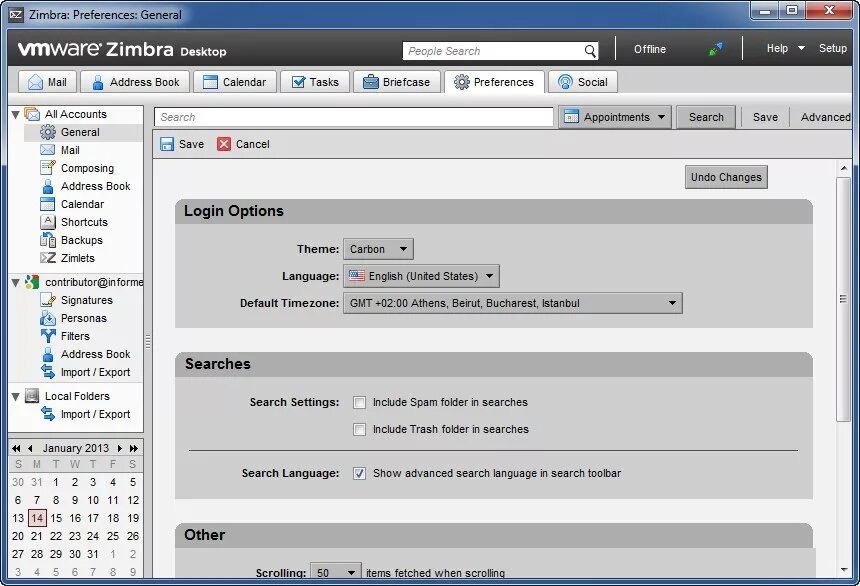The height and width of the screenshot is (586, 860).
Task: Open Shortcuts preferences in the sidebar
Action: coord(73,222)
